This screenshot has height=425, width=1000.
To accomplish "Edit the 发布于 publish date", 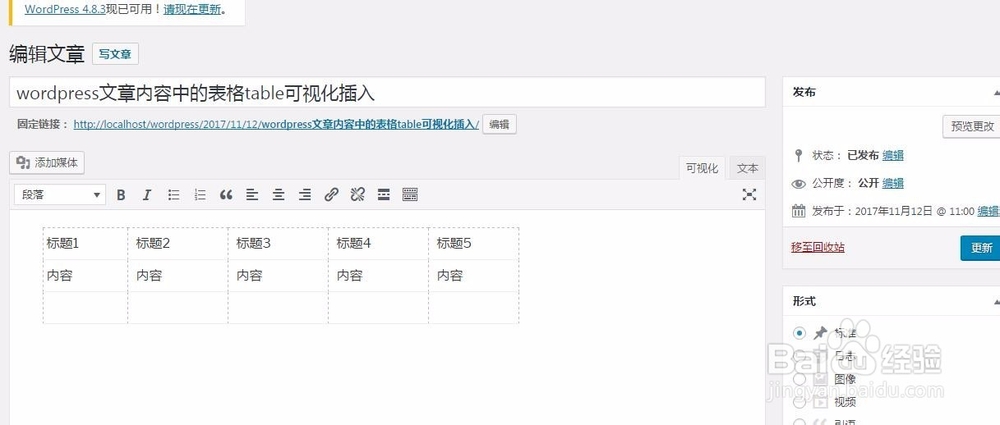I will click(x=989, y=211).
